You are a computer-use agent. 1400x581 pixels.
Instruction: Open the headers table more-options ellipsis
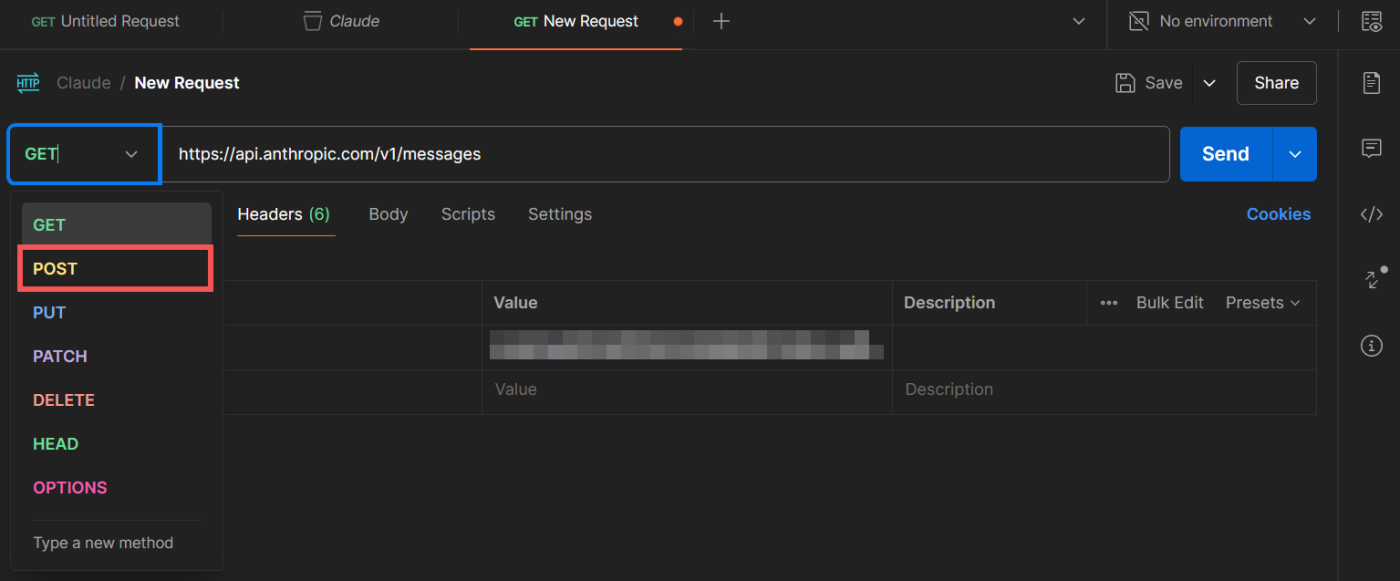1109,303
